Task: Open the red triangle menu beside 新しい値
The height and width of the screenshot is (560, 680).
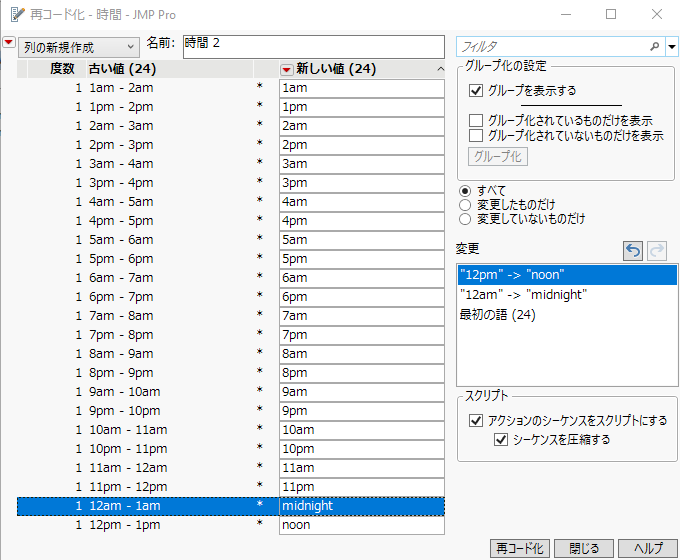Action: [287, 69]
